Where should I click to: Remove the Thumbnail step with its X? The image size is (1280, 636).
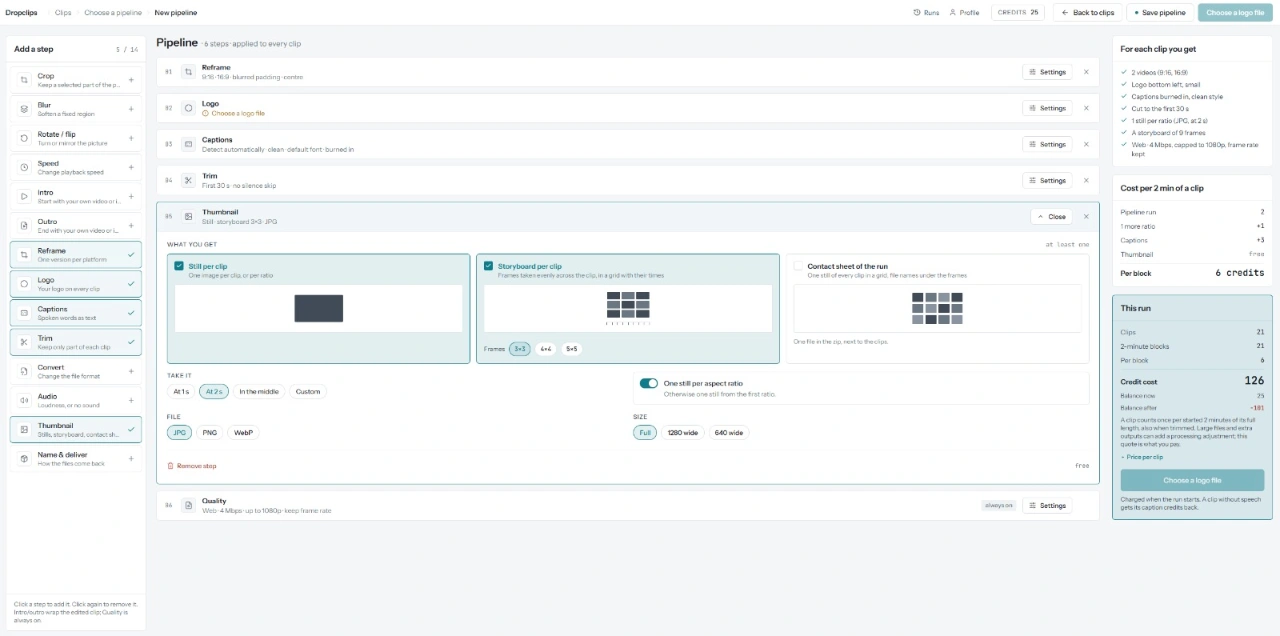pos(1086,216)
